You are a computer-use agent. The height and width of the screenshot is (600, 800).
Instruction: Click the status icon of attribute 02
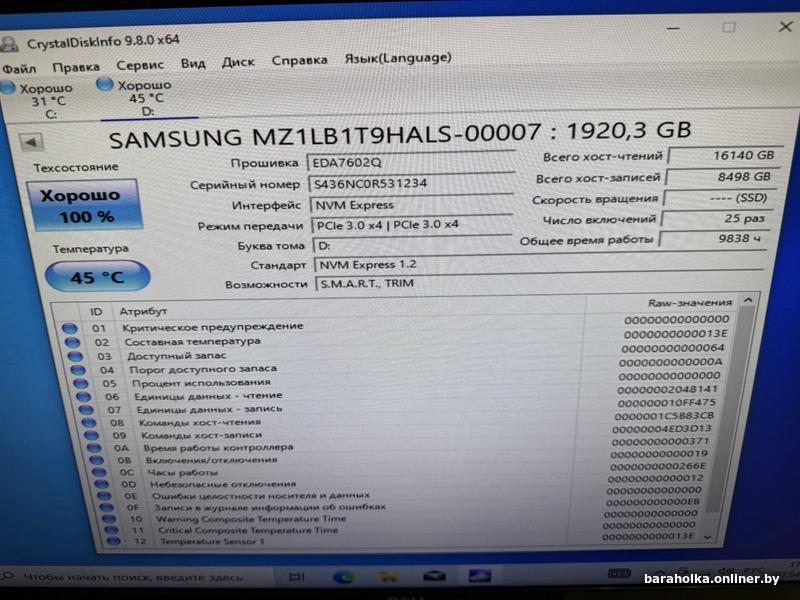72,342
